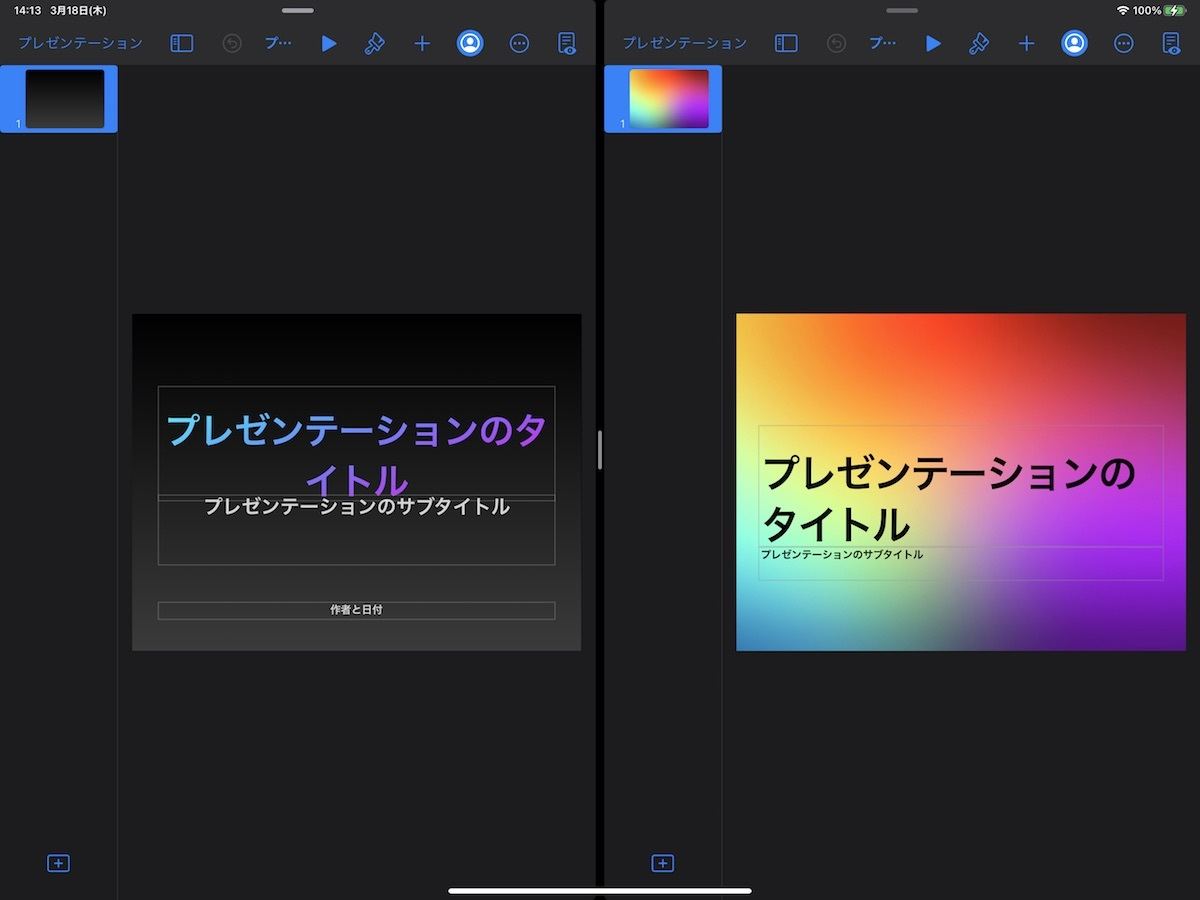
Task: Open the Collaborate person icon in right window
Action: tap(1074, 43)
